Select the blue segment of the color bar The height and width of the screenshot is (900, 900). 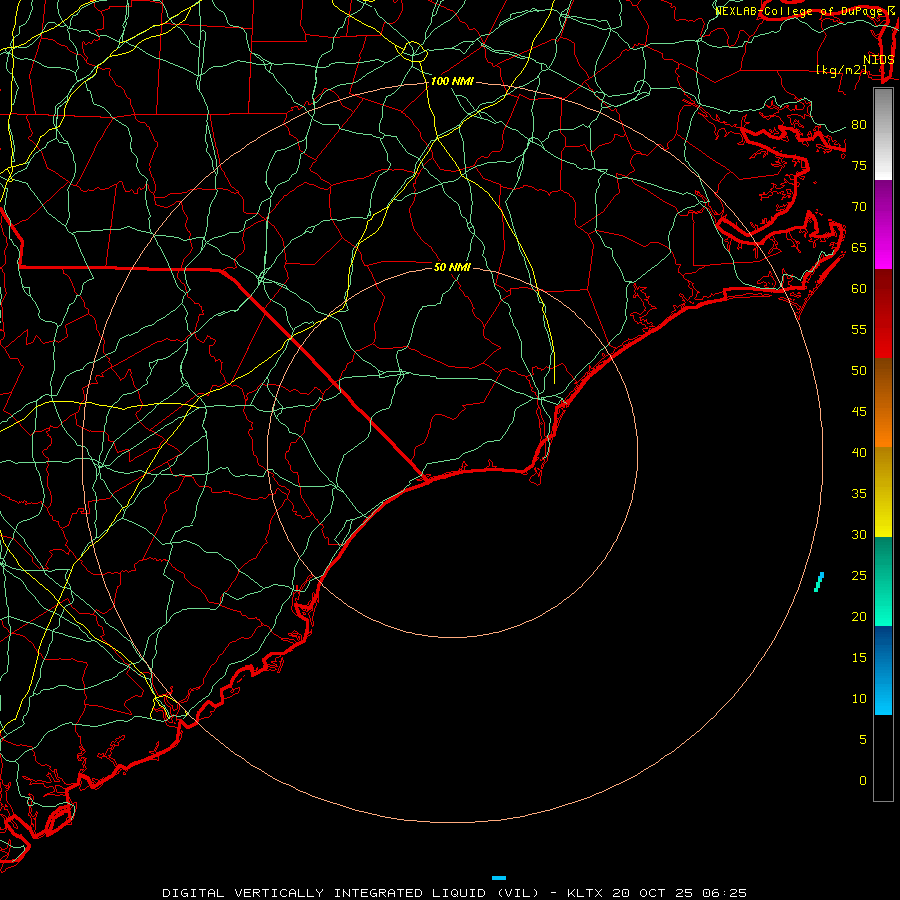pyautogui.click(x=883, y=670)
